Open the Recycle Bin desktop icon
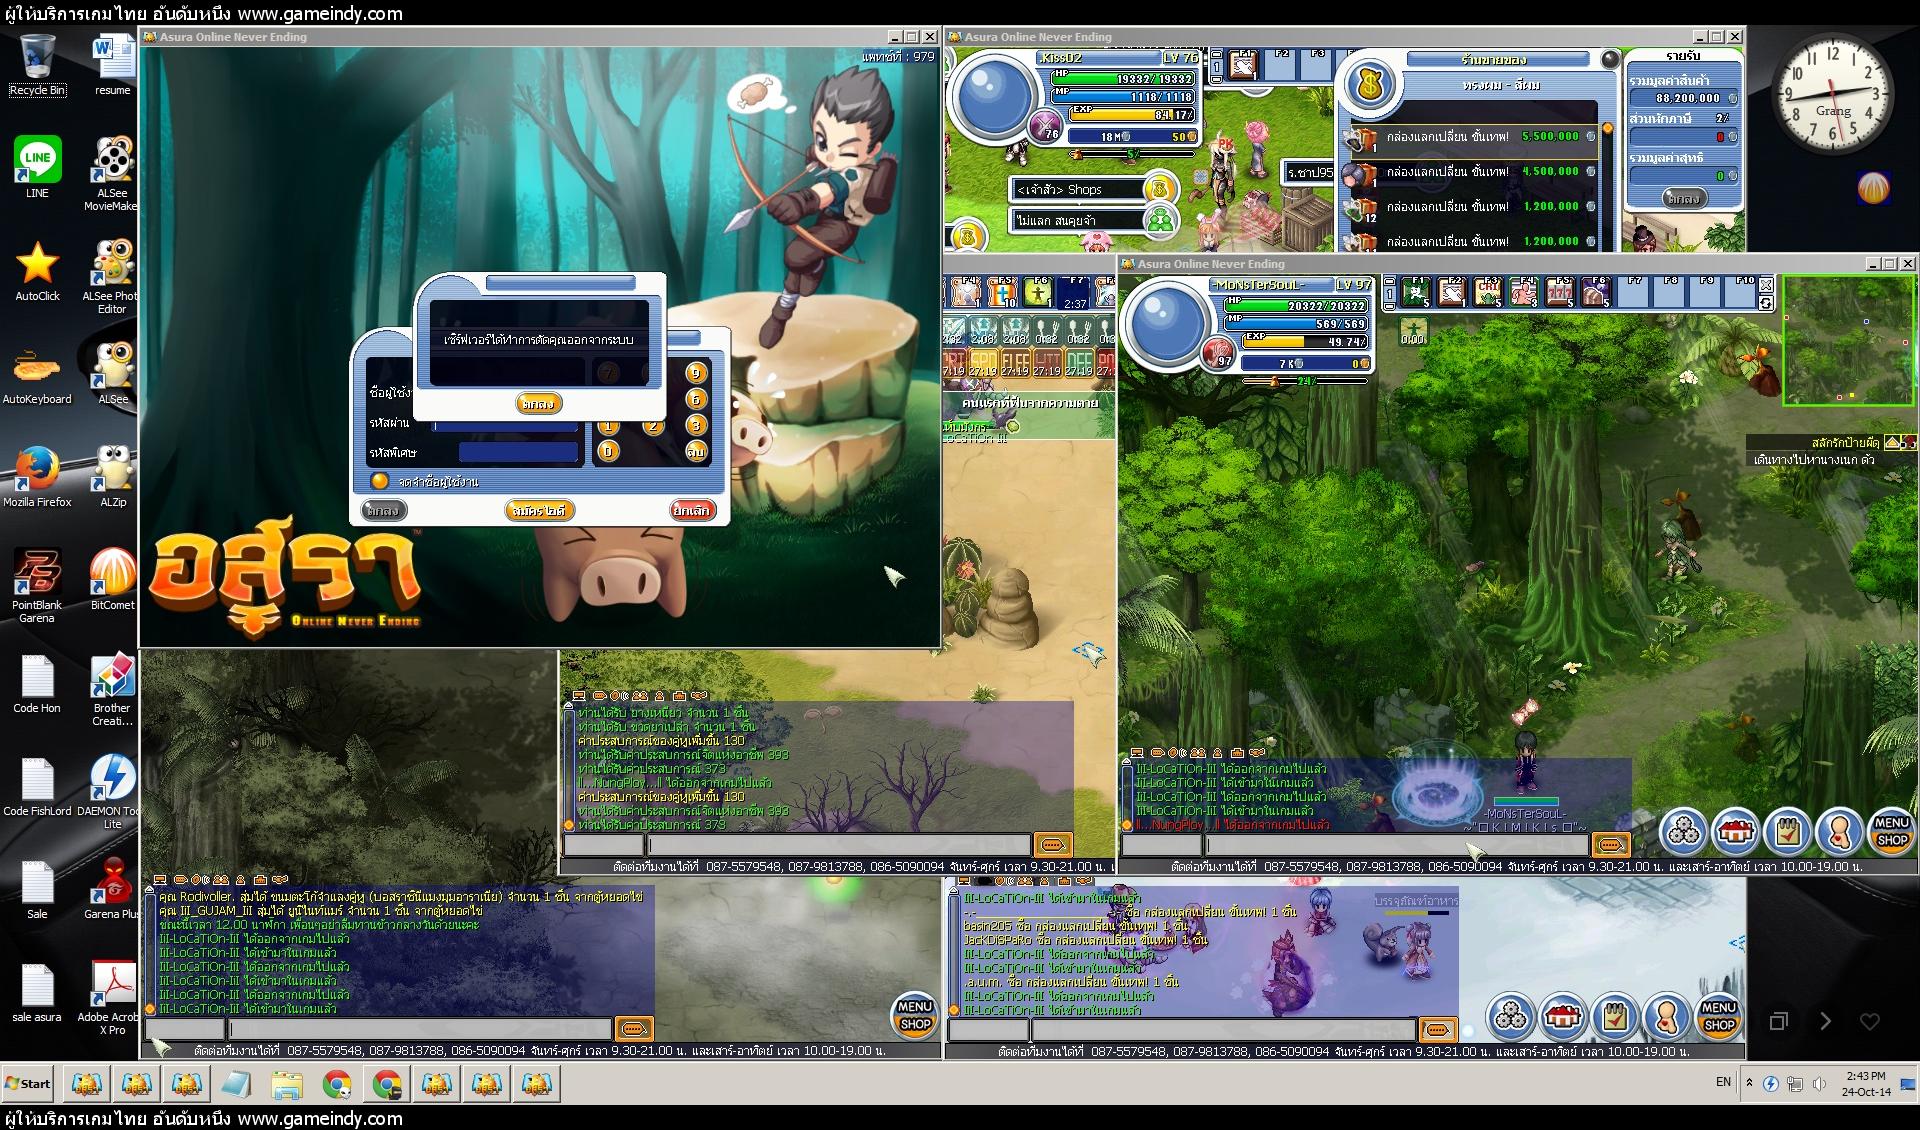The image size is (1920, 1130). click(x=37, y=65)
